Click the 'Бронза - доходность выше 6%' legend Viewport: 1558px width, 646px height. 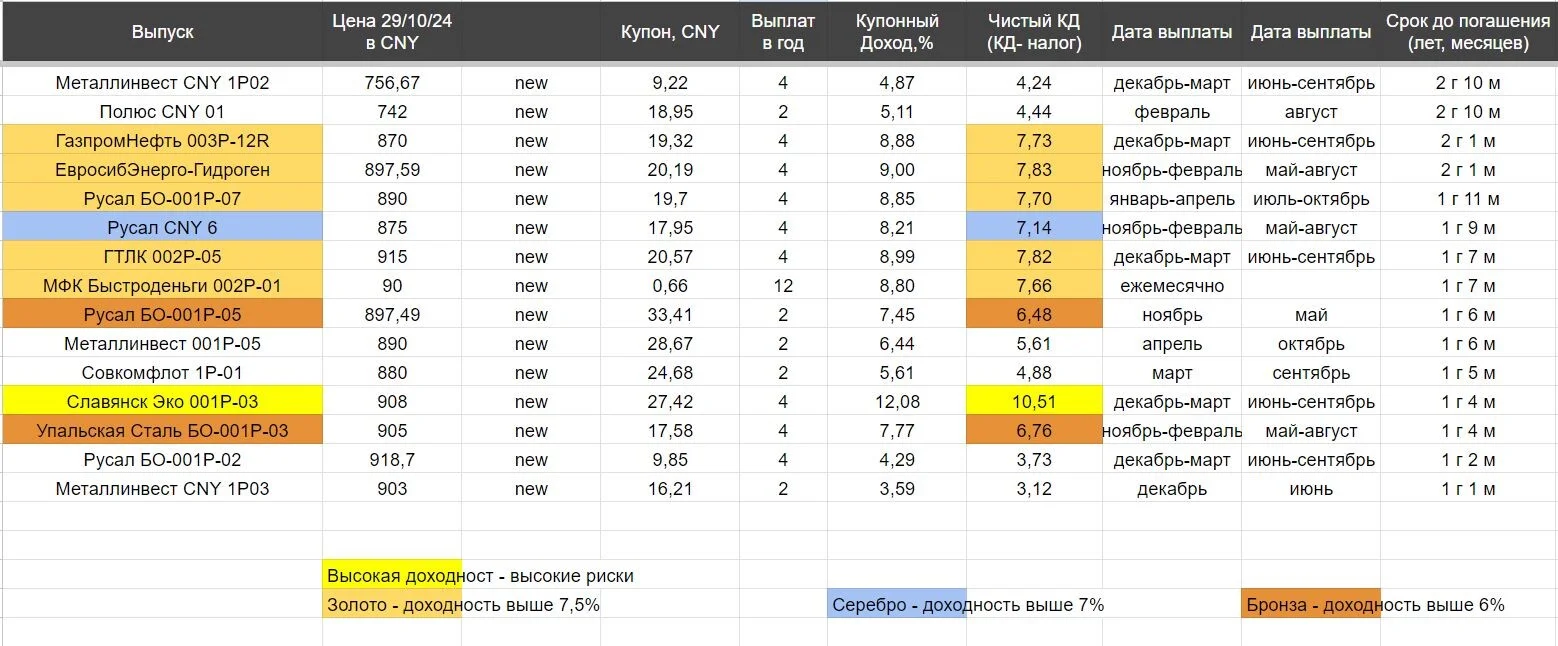[x=1375, y=605]
